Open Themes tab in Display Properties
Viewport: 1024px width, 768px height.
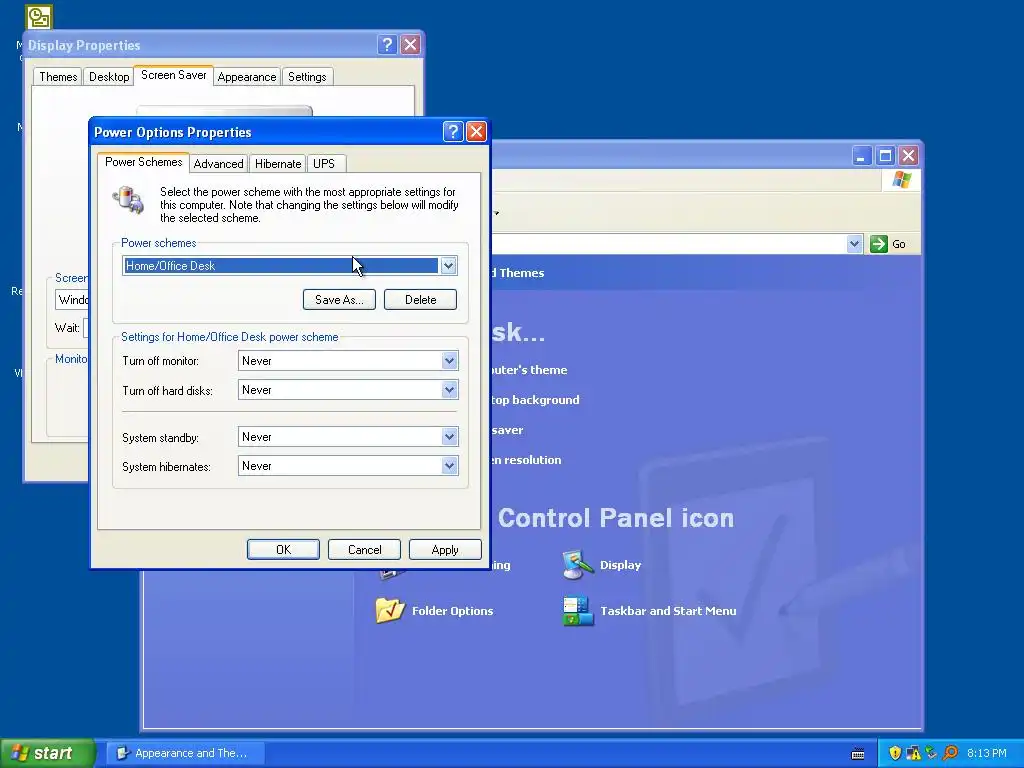pyautogui.click(x=58, y=77)
